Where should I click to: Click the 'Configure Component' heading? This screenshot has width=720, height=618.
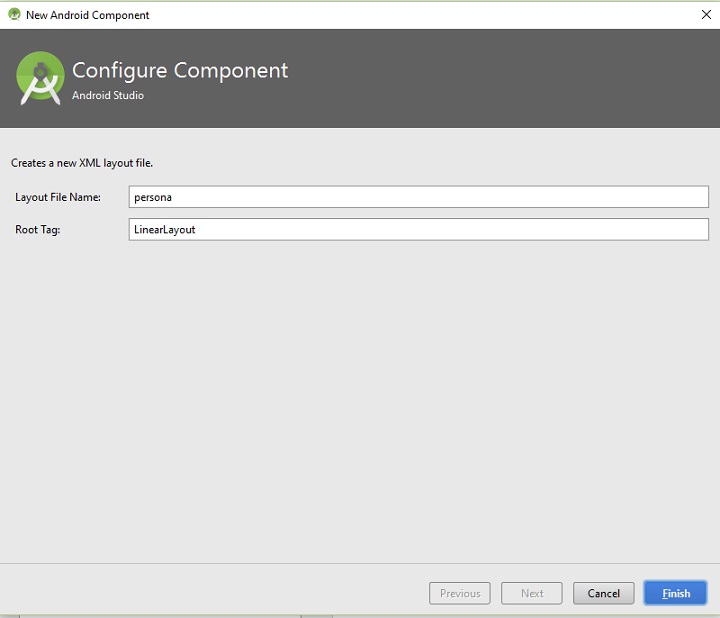180,71
